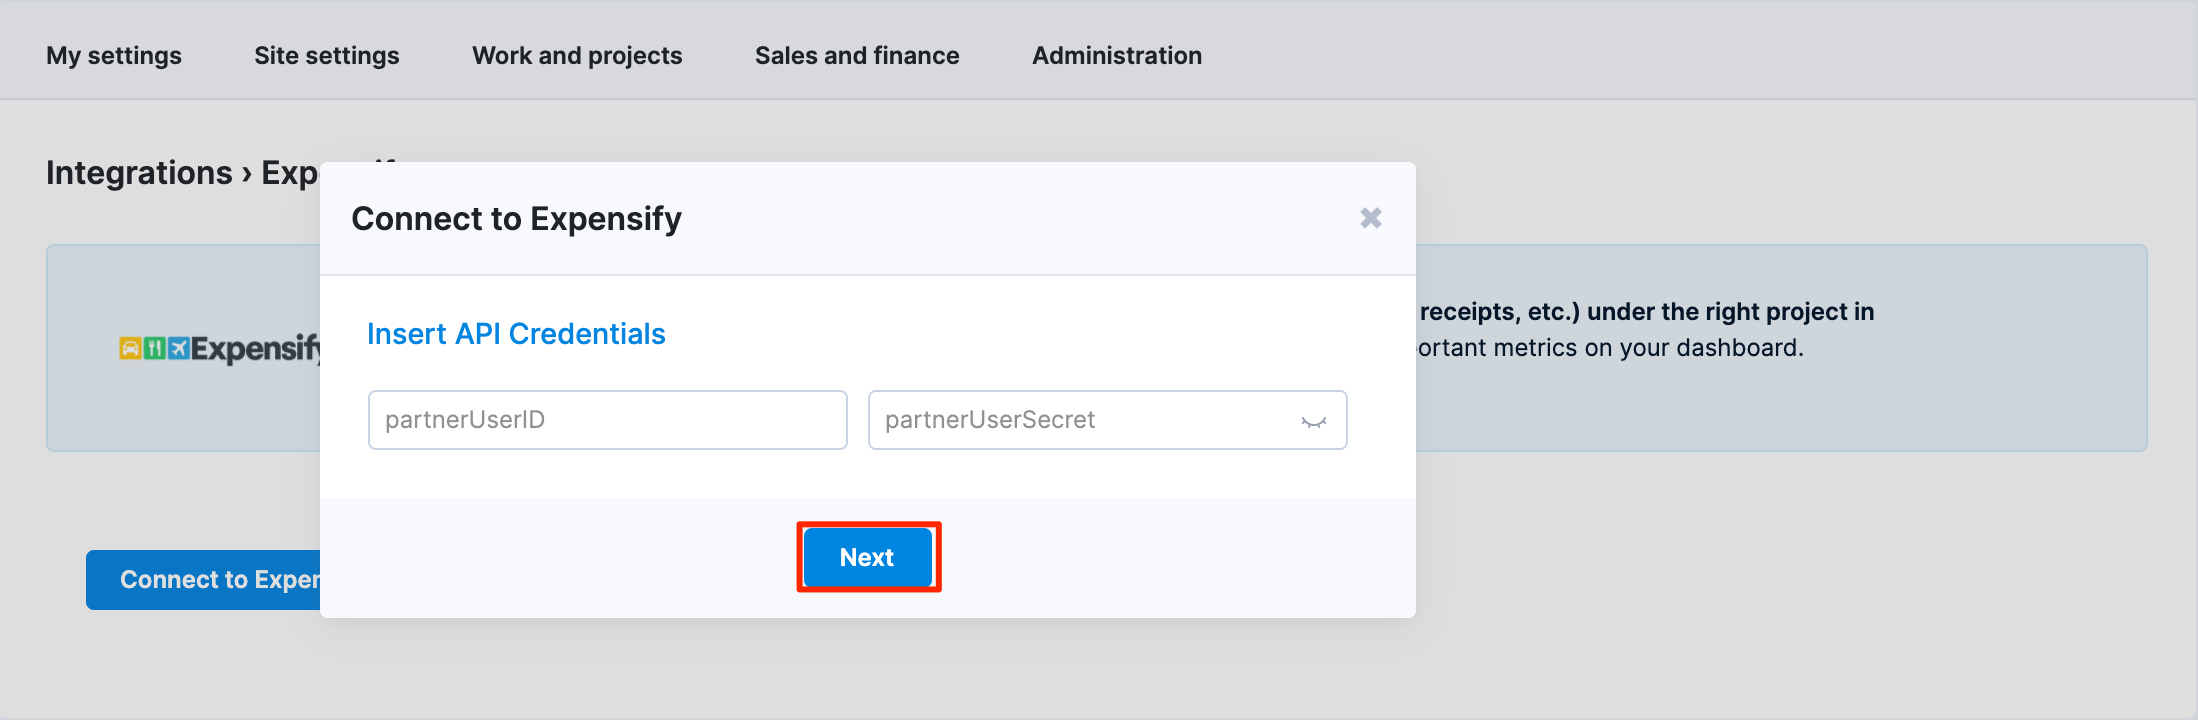Click the Connect to Expensify dialog title
This screenshot has width=2198, height=720.
tap(517, 218)
